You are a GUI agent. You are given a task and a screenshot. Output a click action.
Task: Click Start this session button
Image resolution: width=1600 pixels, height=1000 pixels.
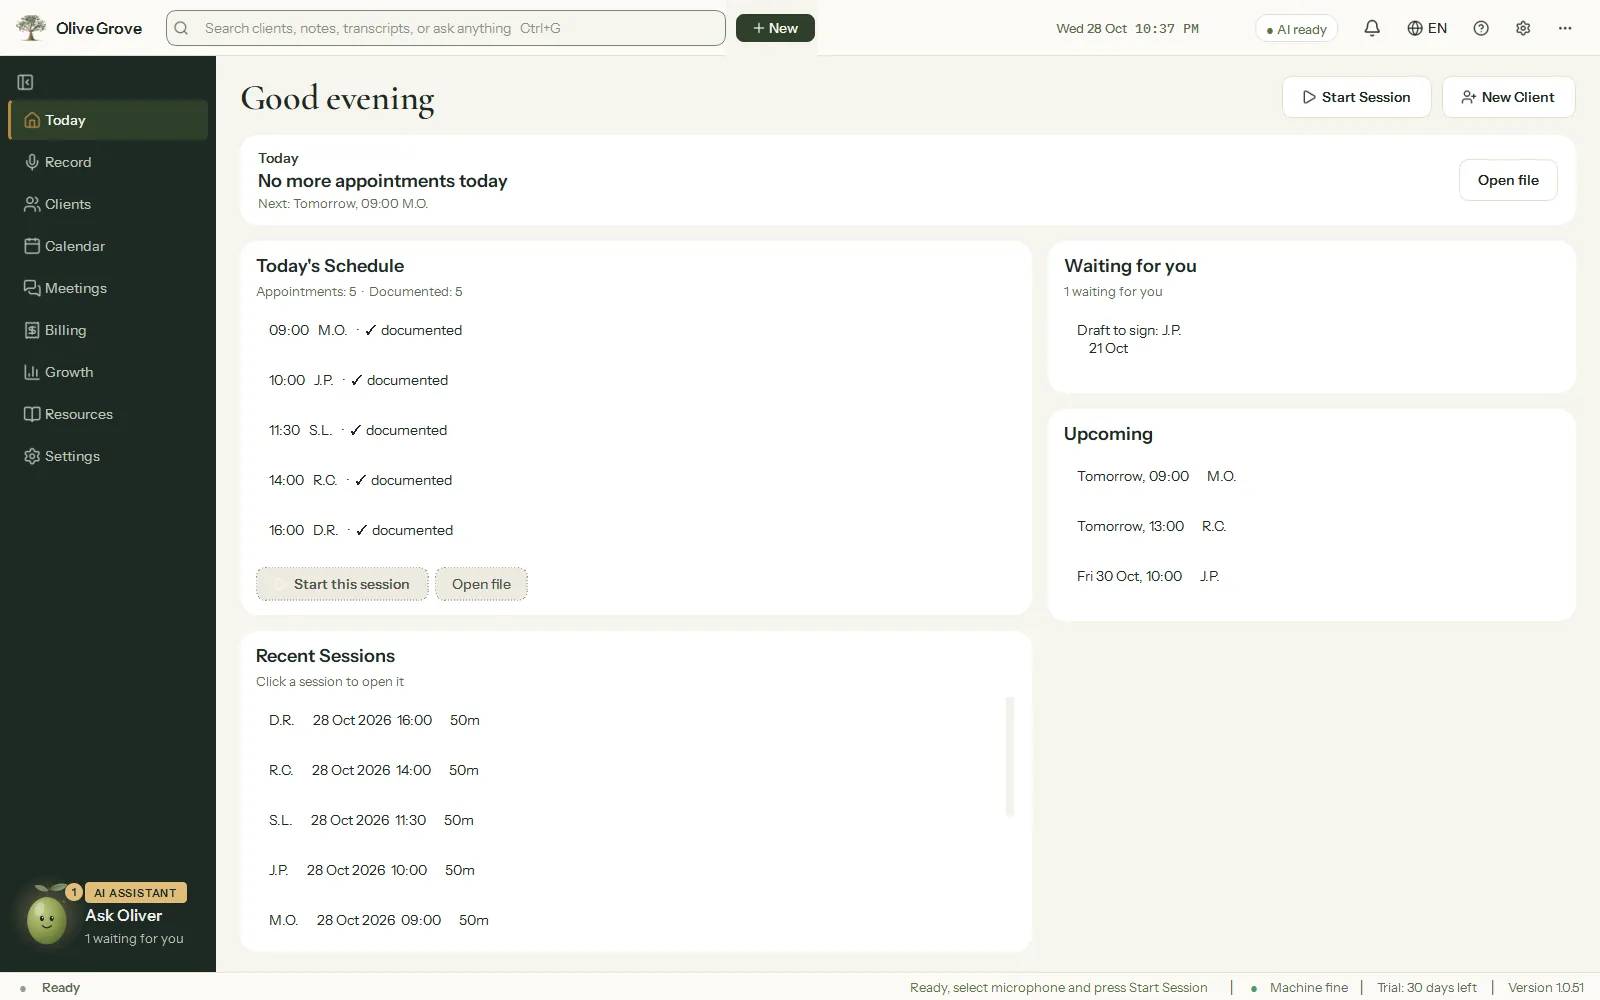pyautogui.click(x=342, y=584)
